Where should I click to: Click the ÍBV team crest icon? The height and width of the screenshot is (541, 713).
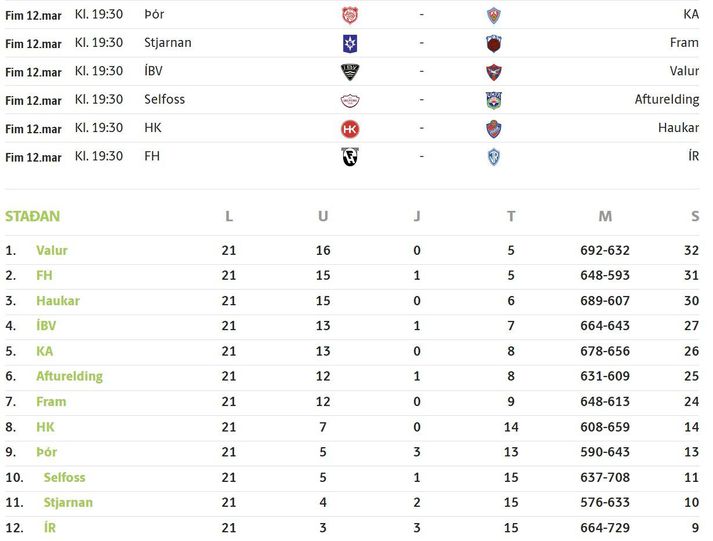click(349, 71)
